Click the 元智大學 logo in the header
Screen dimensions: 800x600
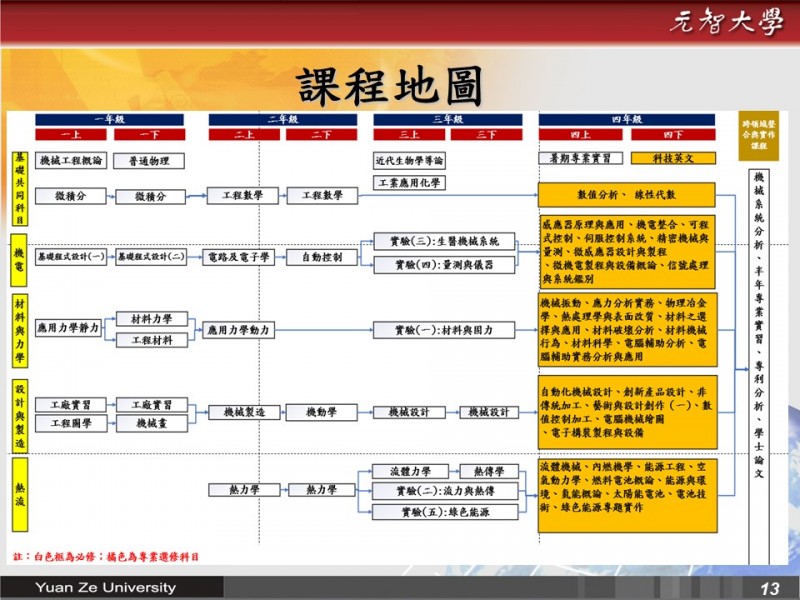[x=725, y=24]
